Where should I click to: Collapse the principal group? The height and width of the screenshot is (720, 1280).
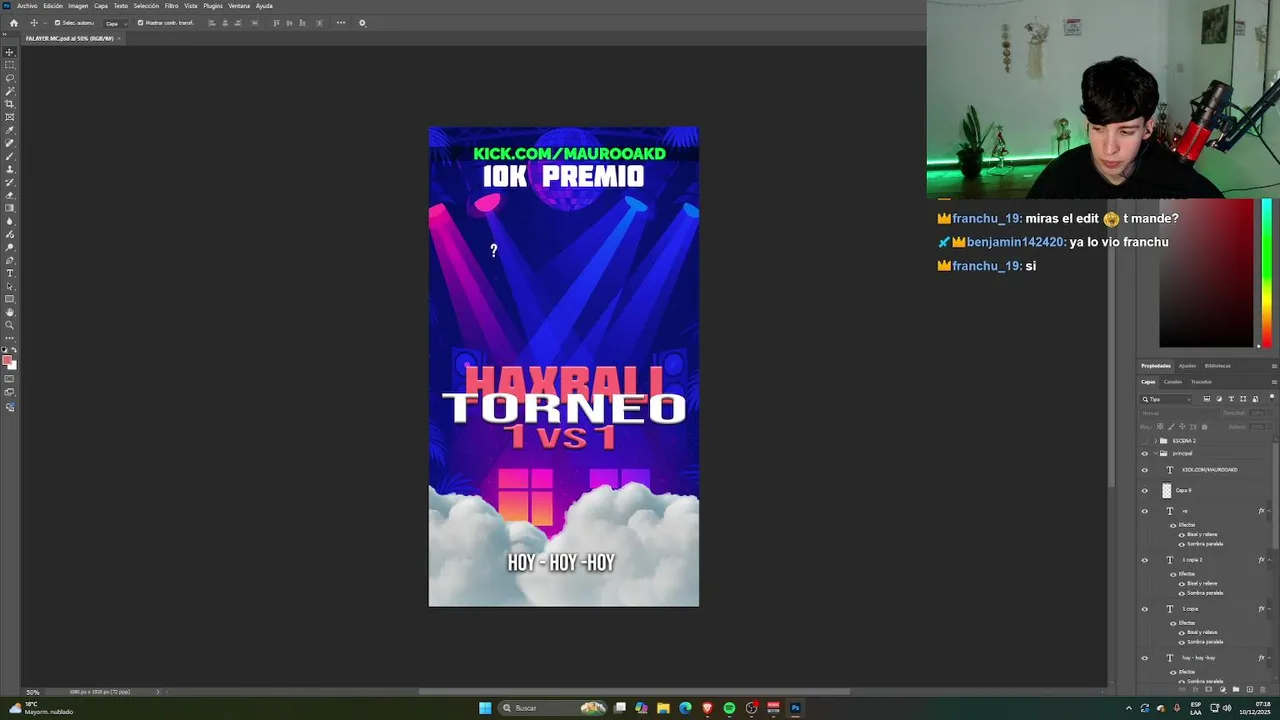1155,453
